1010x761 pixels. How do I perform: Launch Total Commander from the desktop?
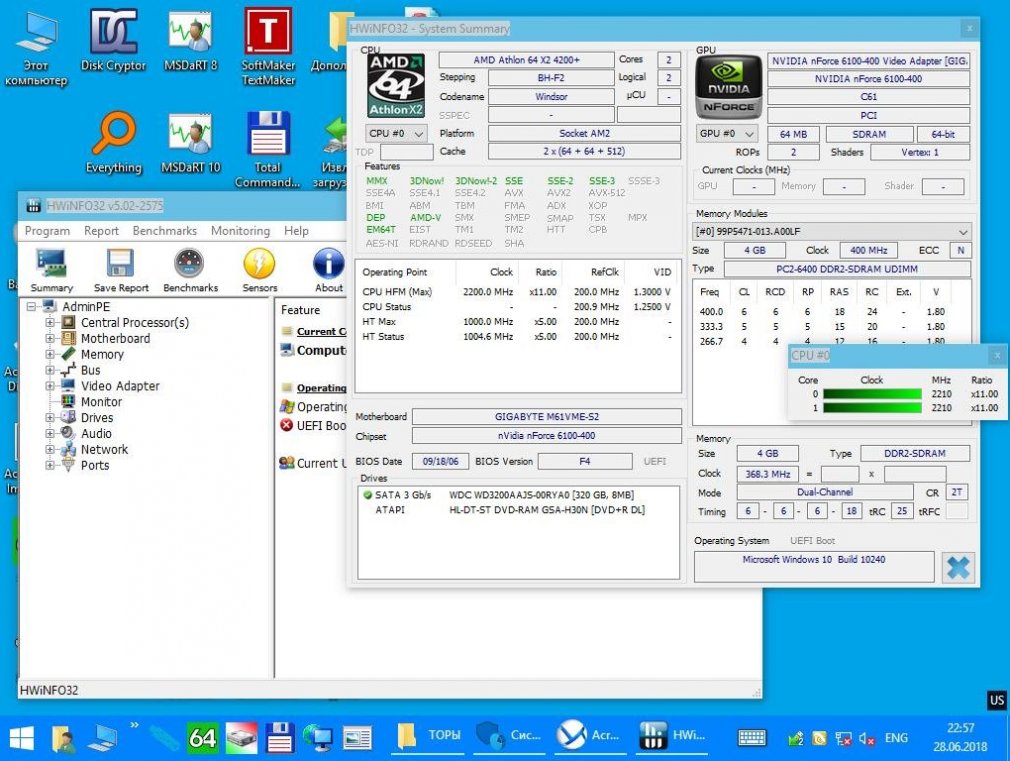click(x=268, y=149)
